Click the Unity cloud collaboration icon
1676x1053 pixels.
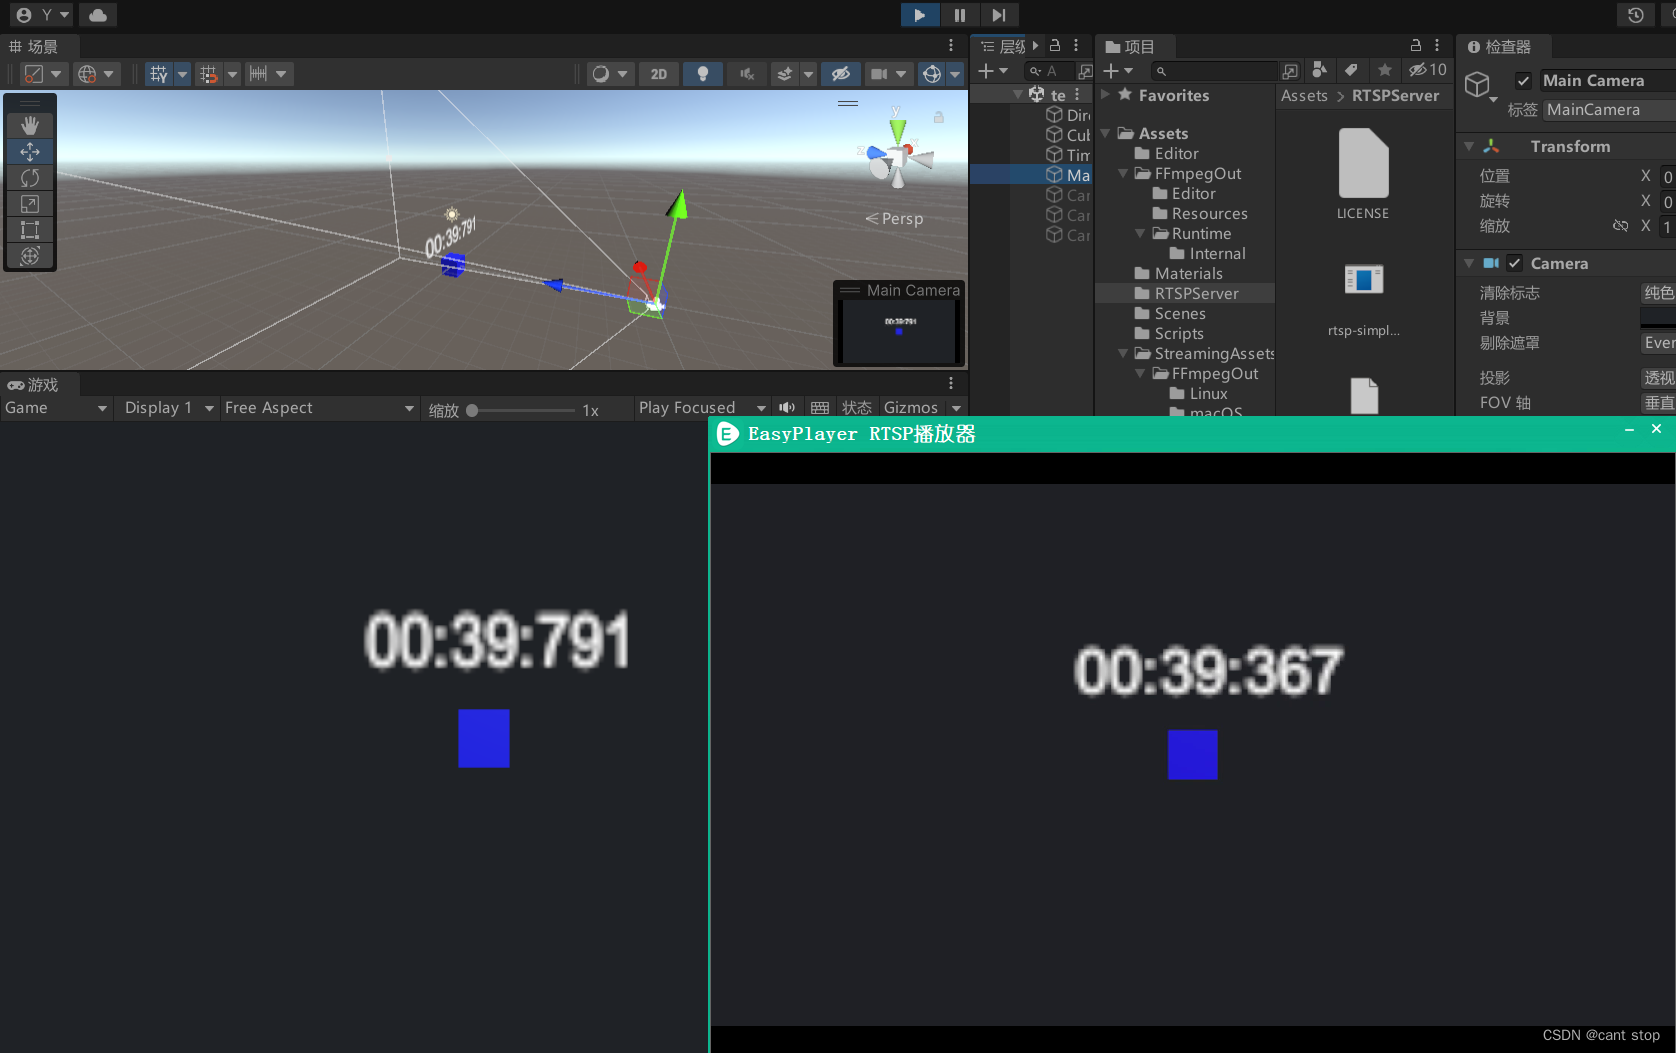point(97,14)
